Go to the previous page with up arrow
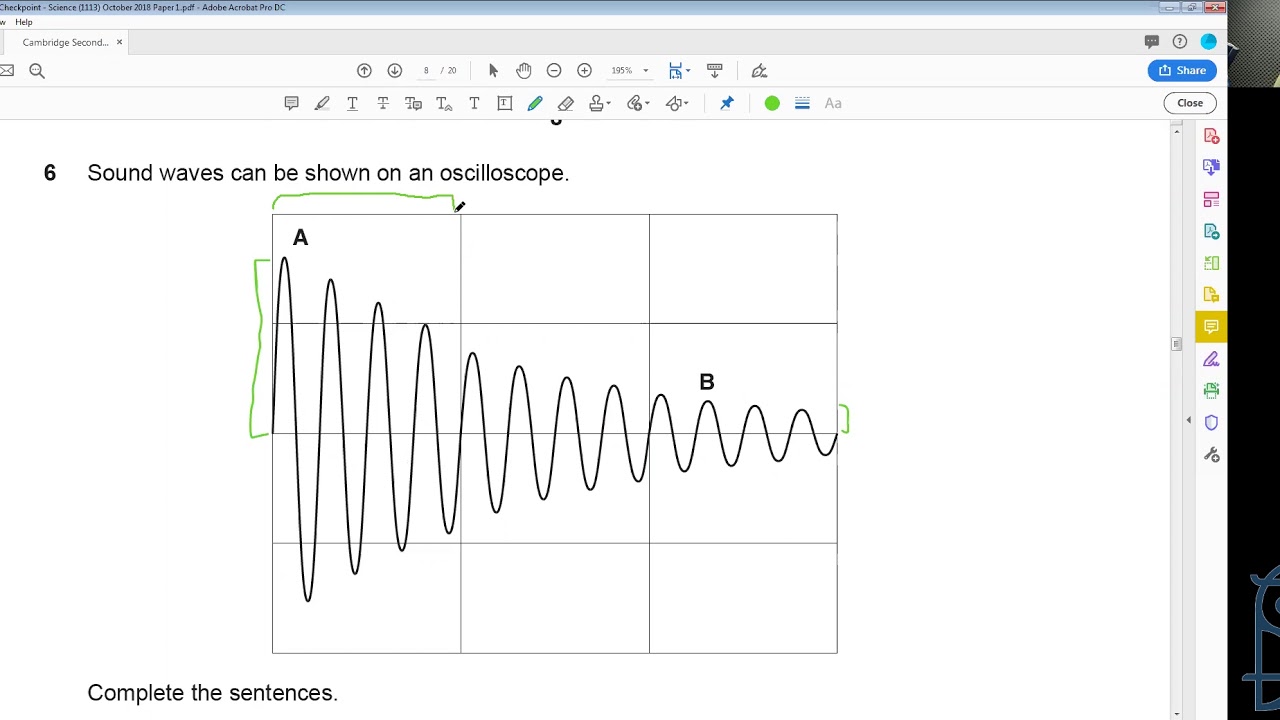Screen dimensions: 1280x720 [x=364, y=70]
